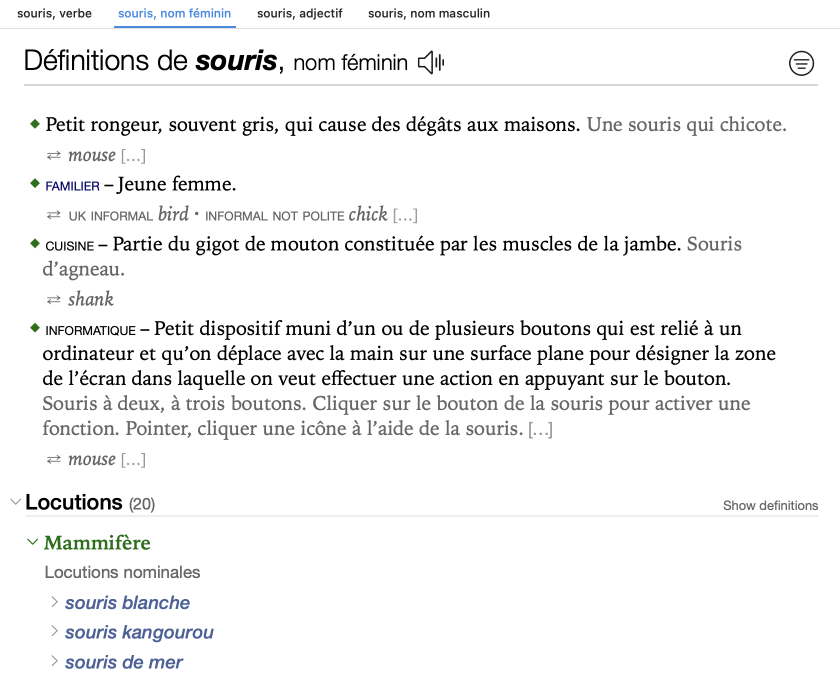Click the green diamond bullet beside FAMILIER
Viewport: 840px width, 684px height.
tap(35, 184)
